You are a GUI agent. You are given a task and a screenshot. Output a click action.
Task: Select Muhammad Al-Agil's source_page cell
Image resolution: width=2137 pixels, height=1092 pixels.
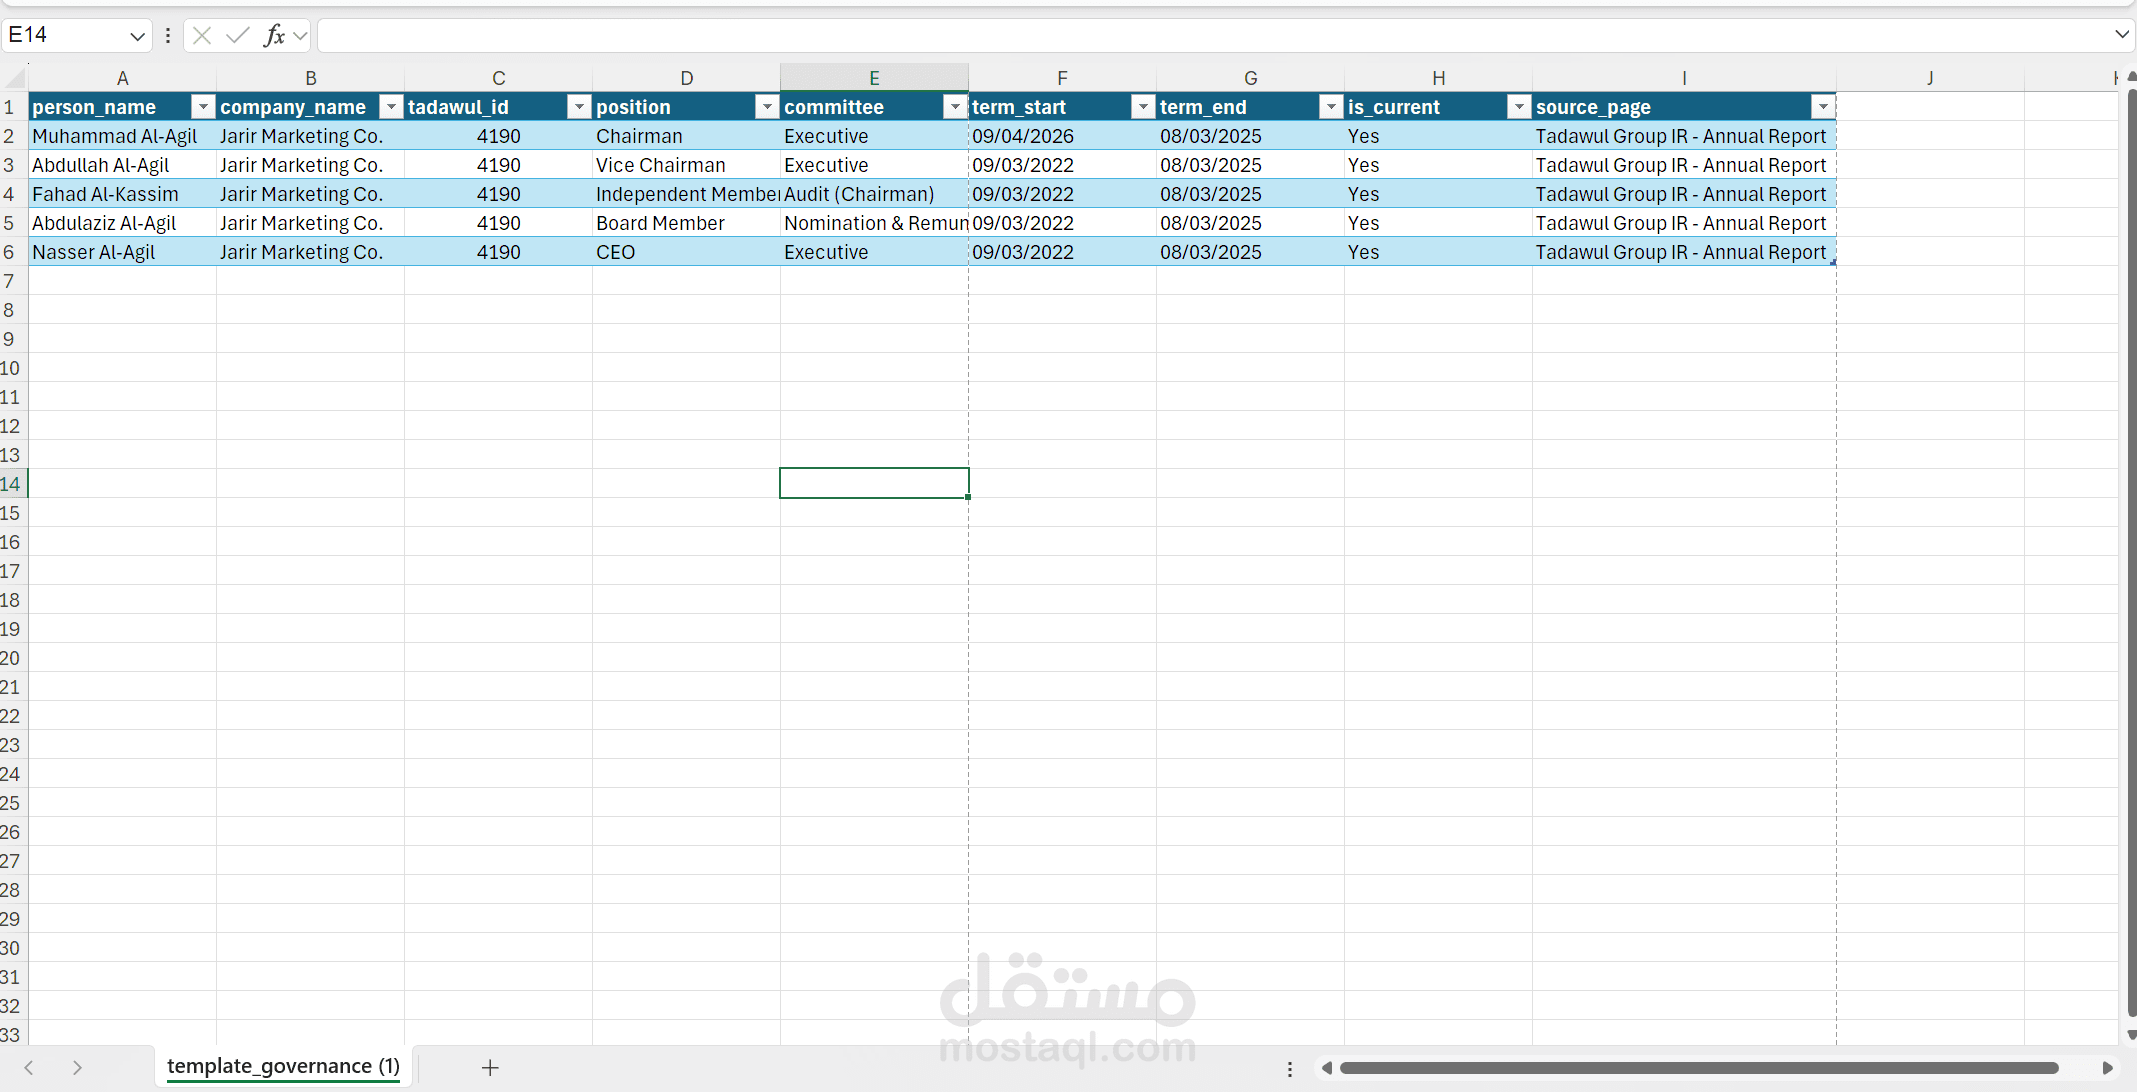click(x=1684, y=136)
